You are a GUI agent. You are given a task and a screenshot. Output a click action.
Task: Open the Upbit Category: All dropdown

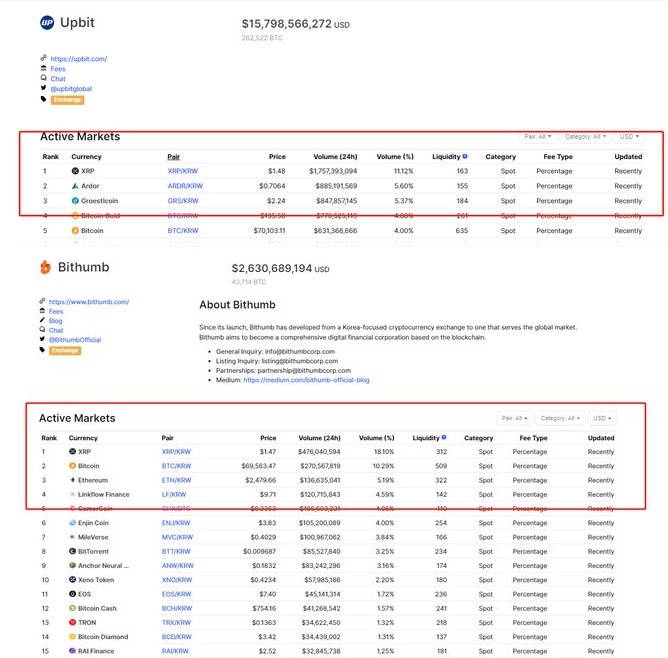point(585,137)
